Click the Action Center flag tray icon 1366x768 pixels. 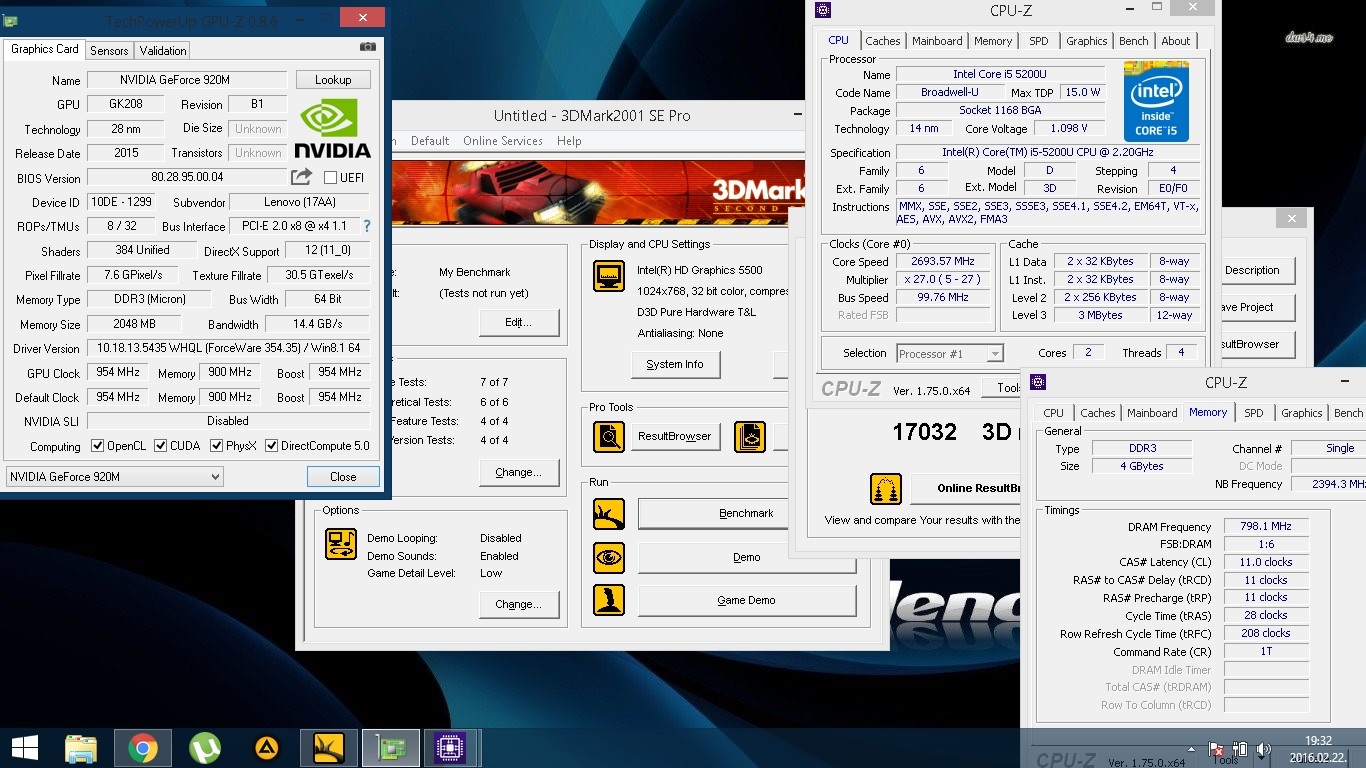click(1217, 749)
